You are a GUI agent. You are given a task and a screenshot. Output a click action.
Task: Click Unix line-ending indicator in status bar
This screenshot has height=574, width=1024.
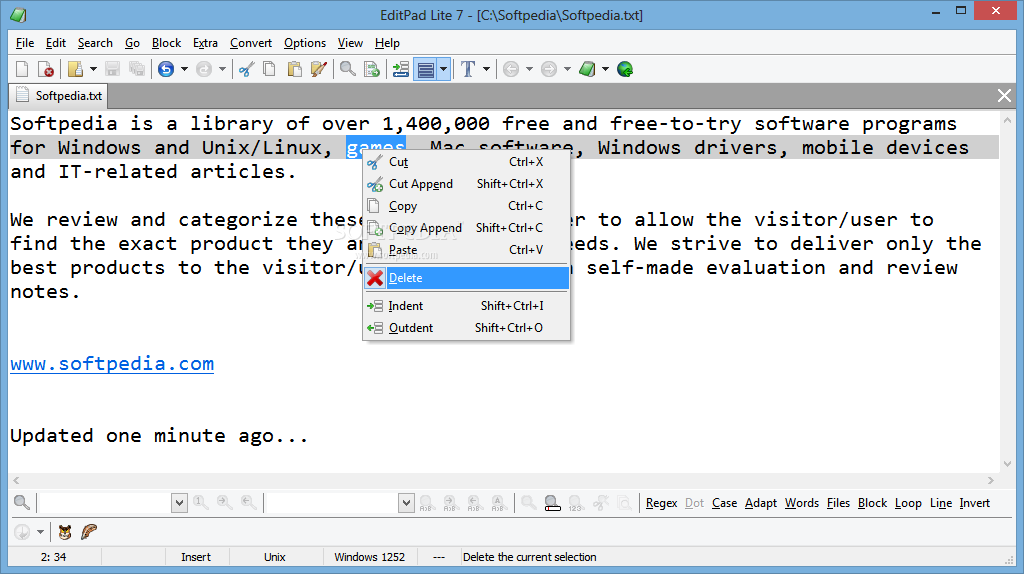point(274,557)
